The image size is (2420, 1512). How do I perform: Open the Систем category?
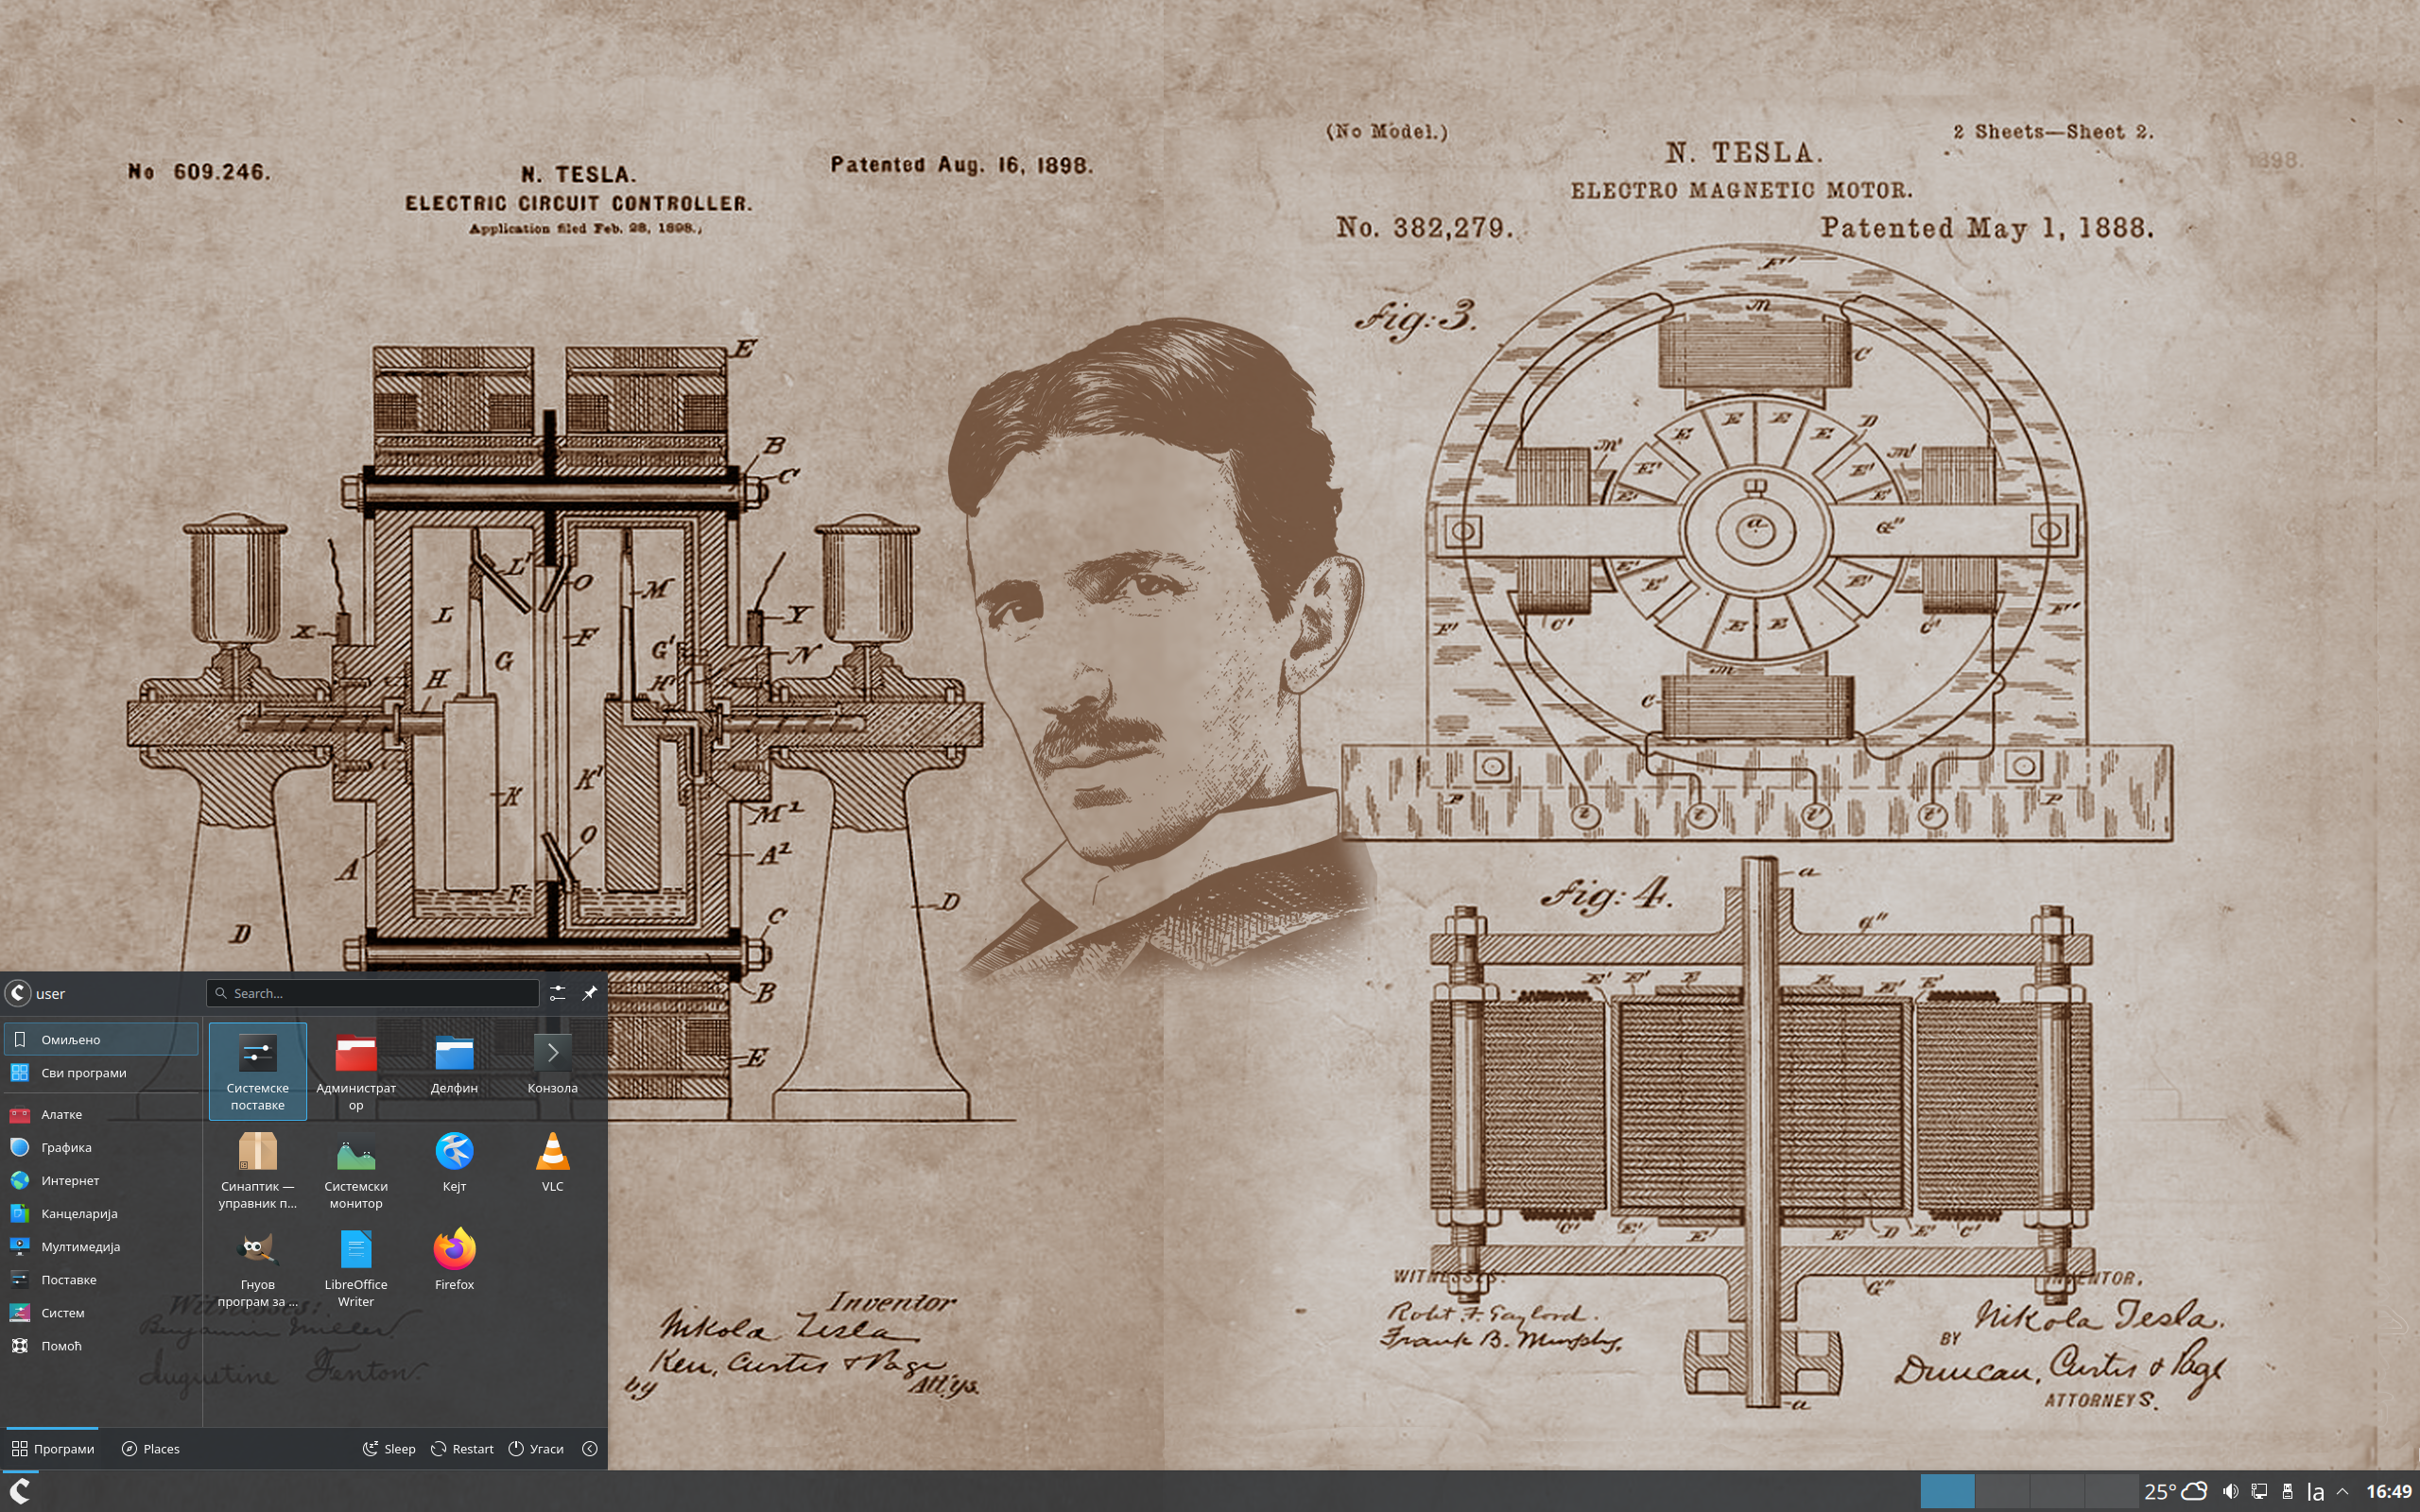101,1312
